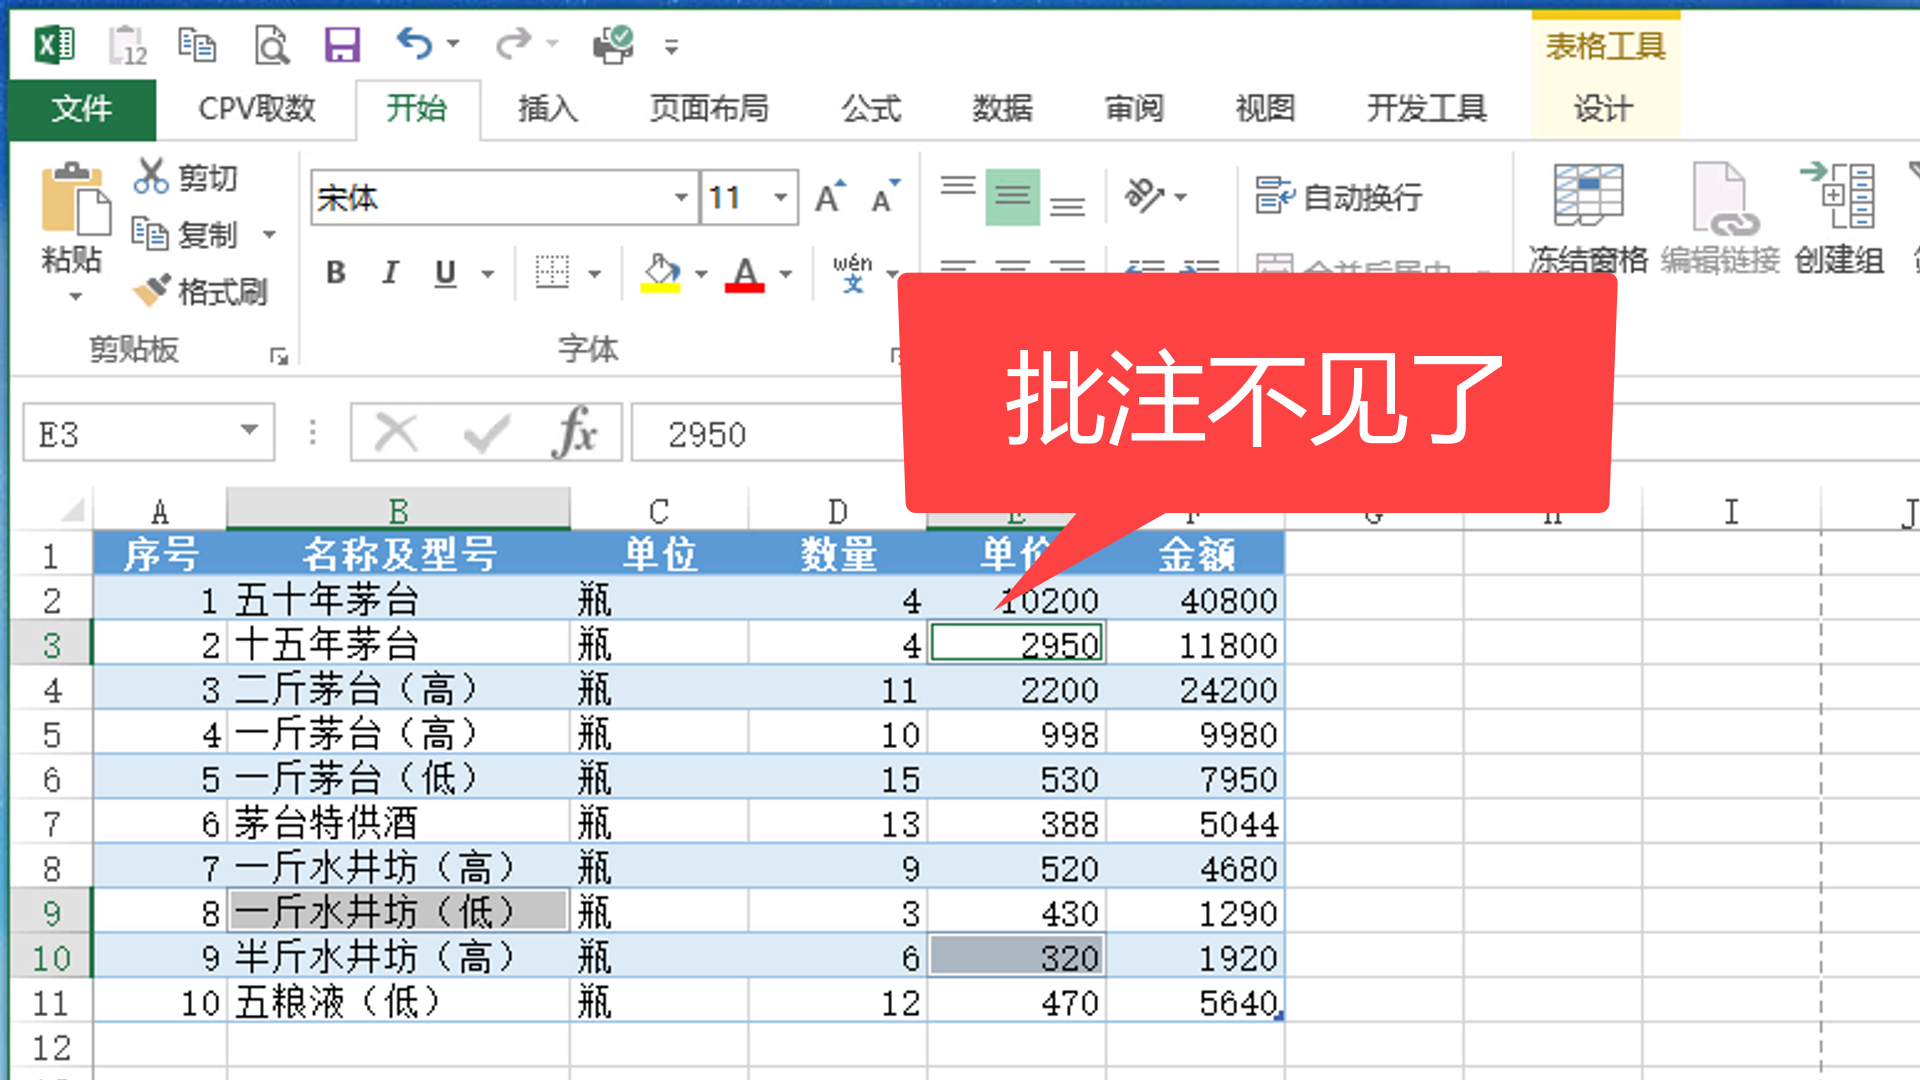Viewport: 1920px width, 1080px height.
Task: Switch to the 开发工具 tab
Action: [x=1427, y=108]
